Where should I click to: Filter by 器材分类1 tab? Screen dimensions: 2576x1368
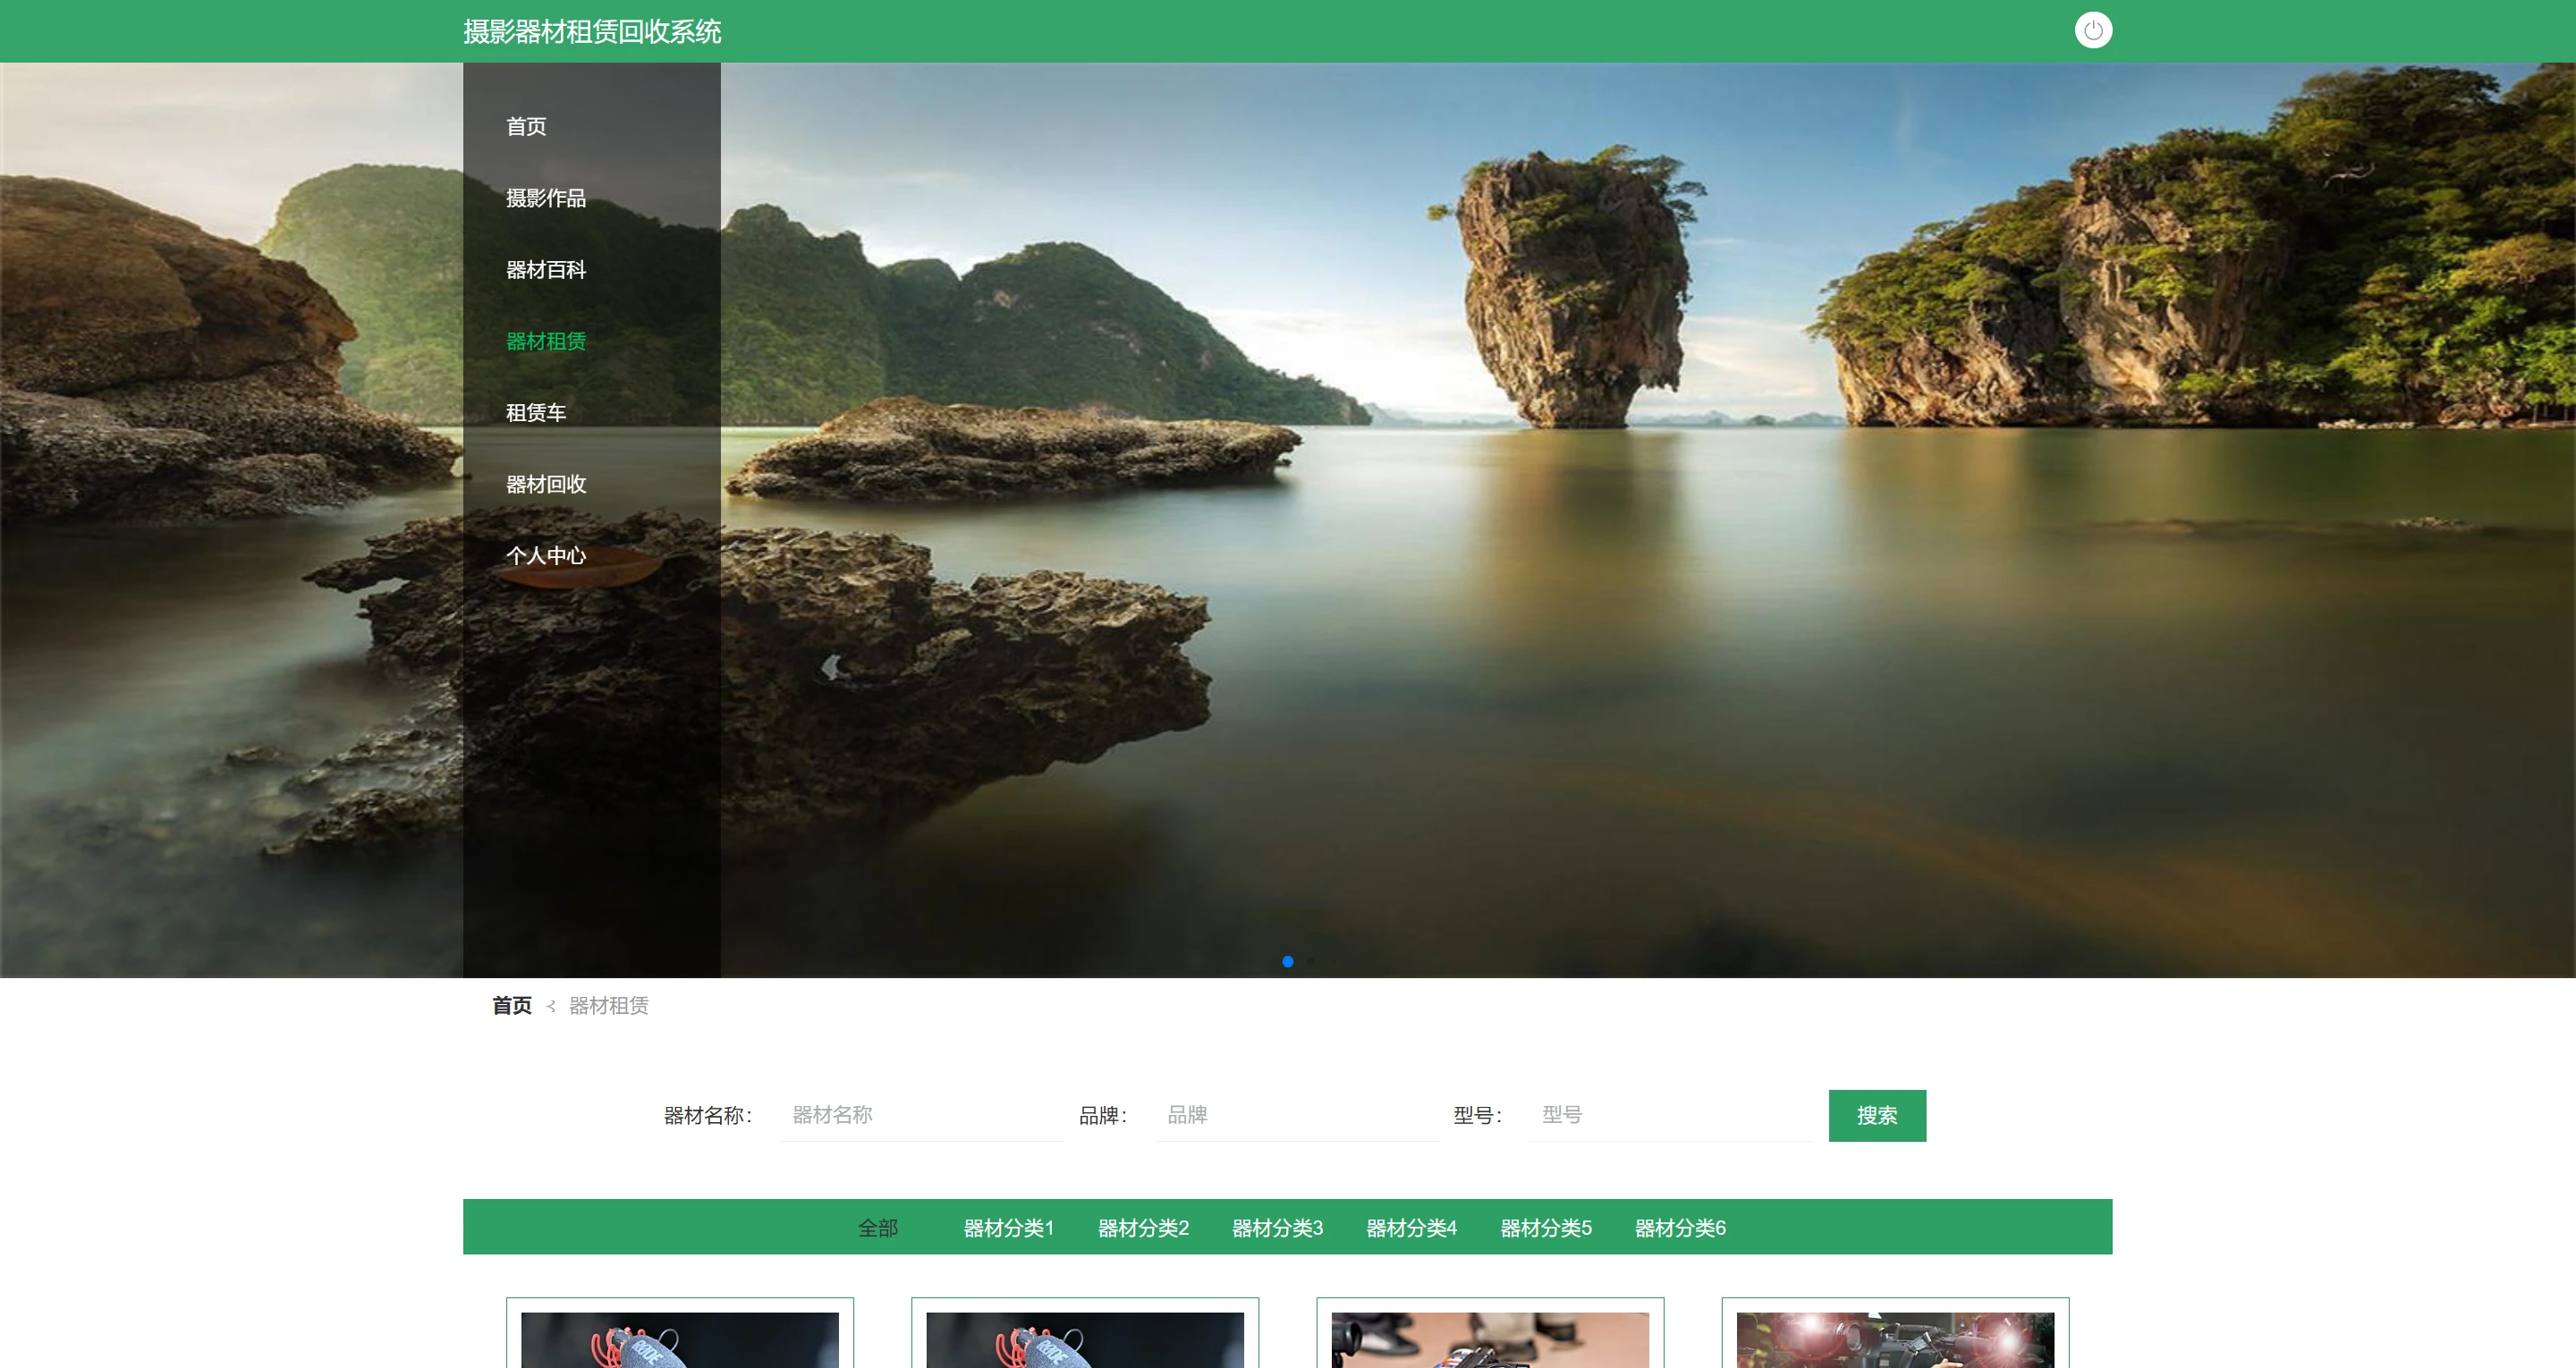tap(1008, 1228)
